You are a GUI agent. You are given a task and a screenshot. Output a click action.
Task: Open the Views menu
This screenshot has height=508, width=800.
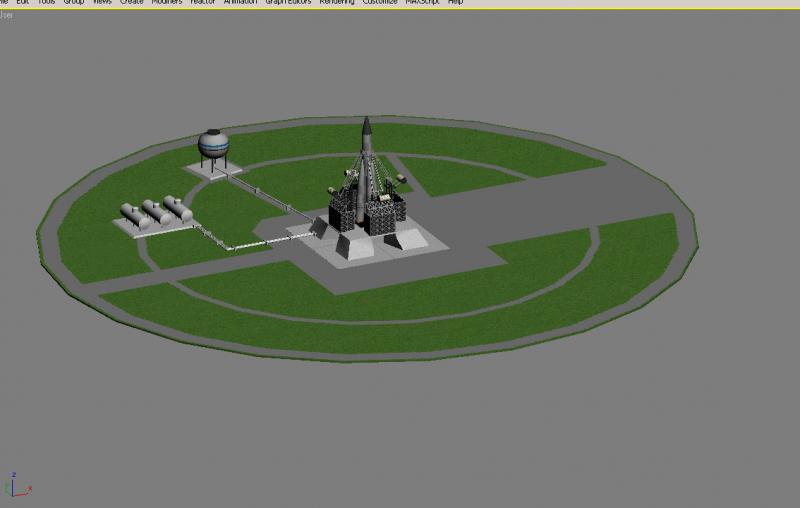coord(102,2)
